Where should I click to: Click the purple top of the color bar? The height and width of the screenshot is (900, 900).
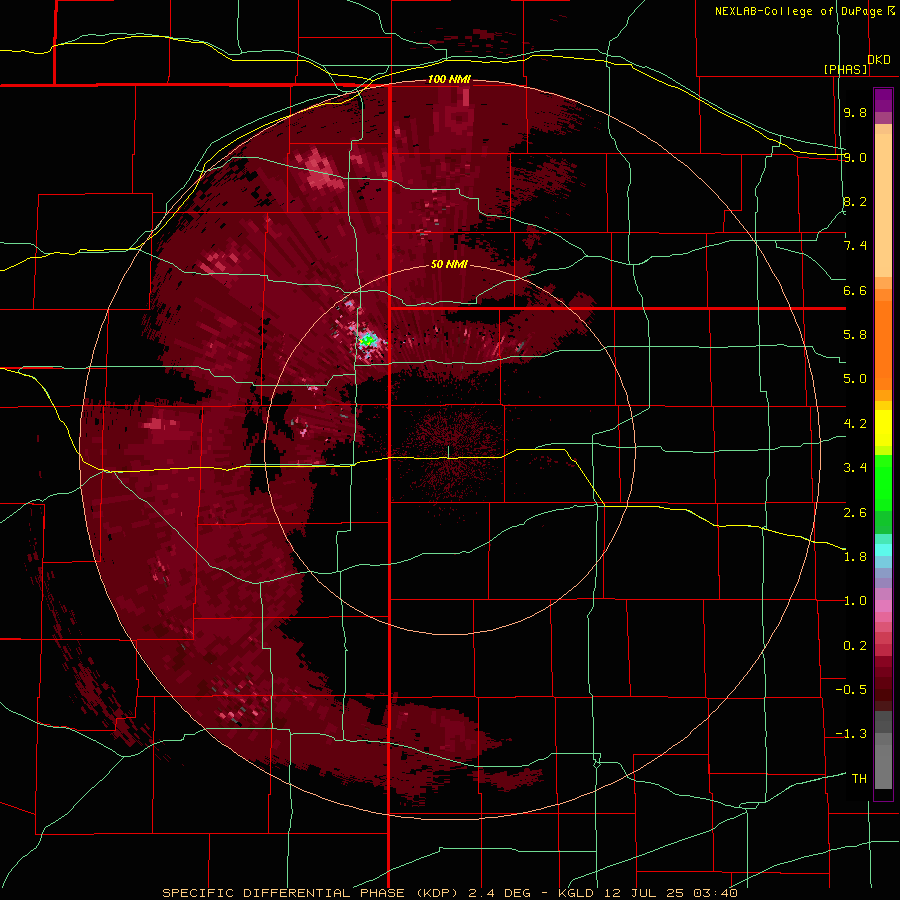883,100
